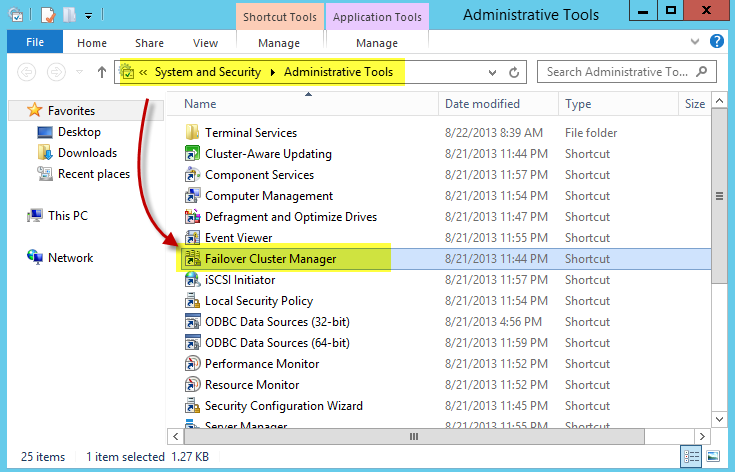Click the Forward navigation arrow
735x472 pixels.
(x=56, y=72)
